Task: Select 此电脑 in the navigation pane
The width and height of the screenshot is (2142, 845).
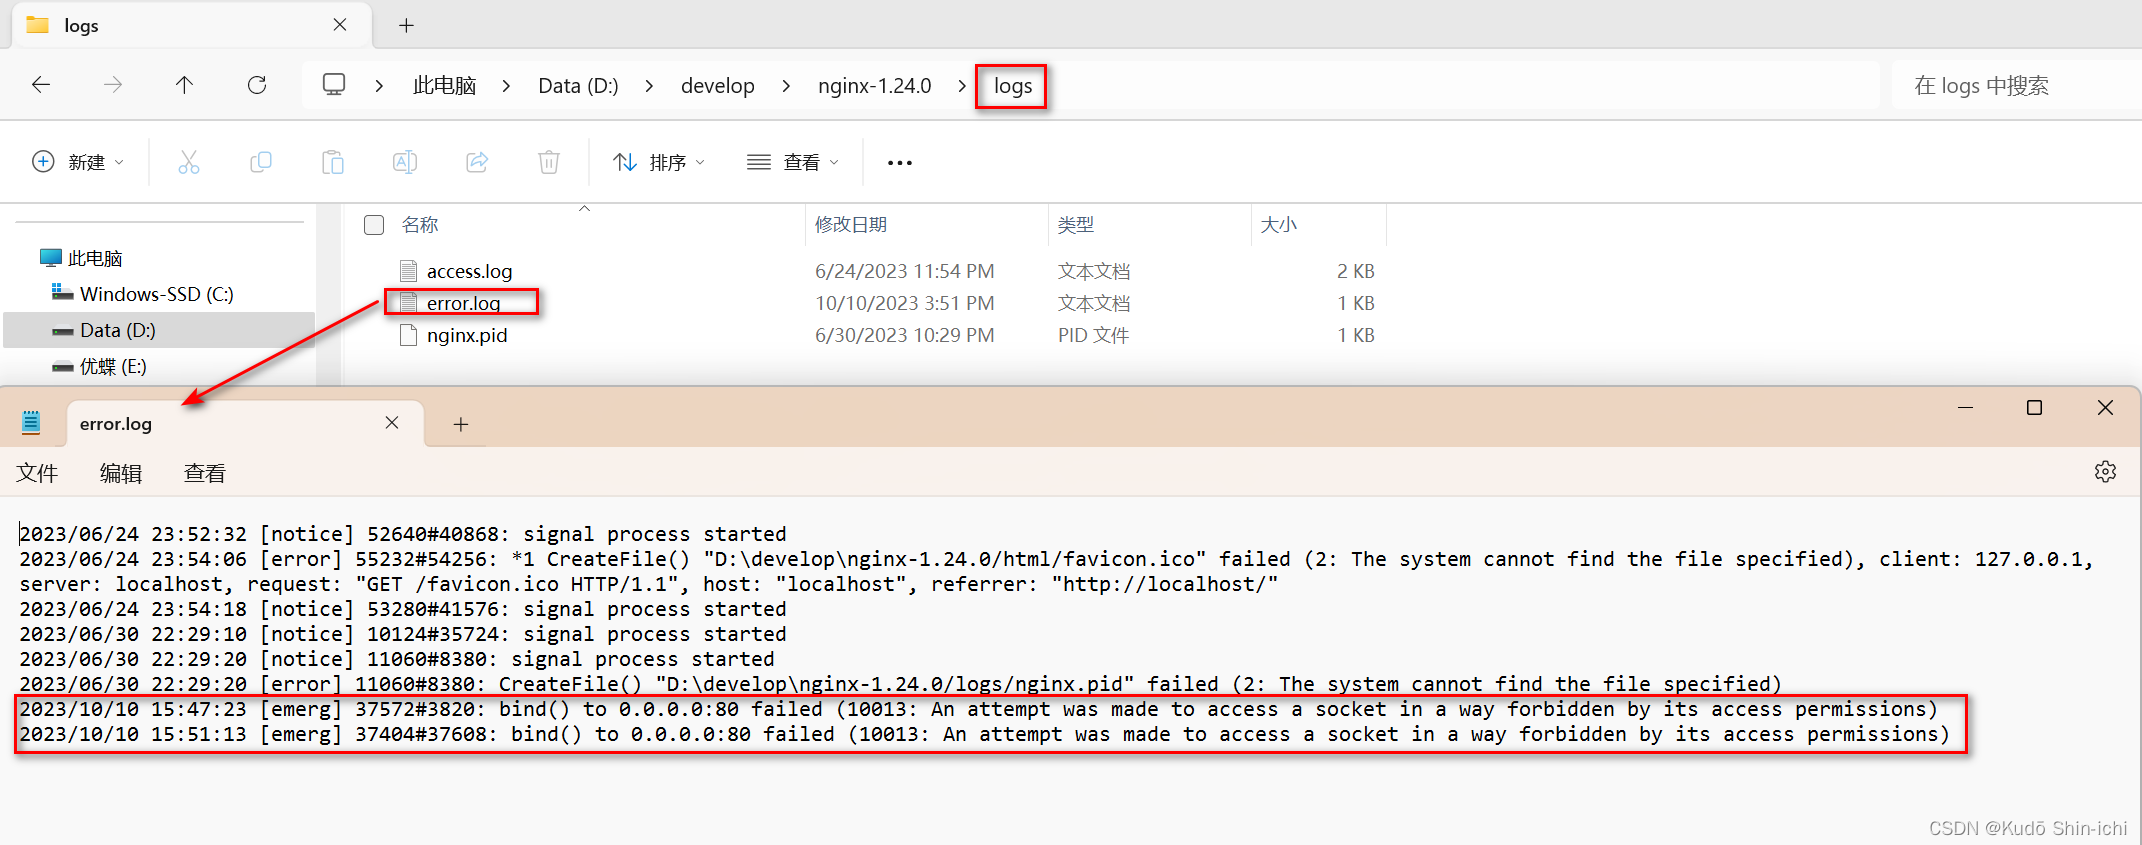Action: pyautogui.click(x=95, y=258)
